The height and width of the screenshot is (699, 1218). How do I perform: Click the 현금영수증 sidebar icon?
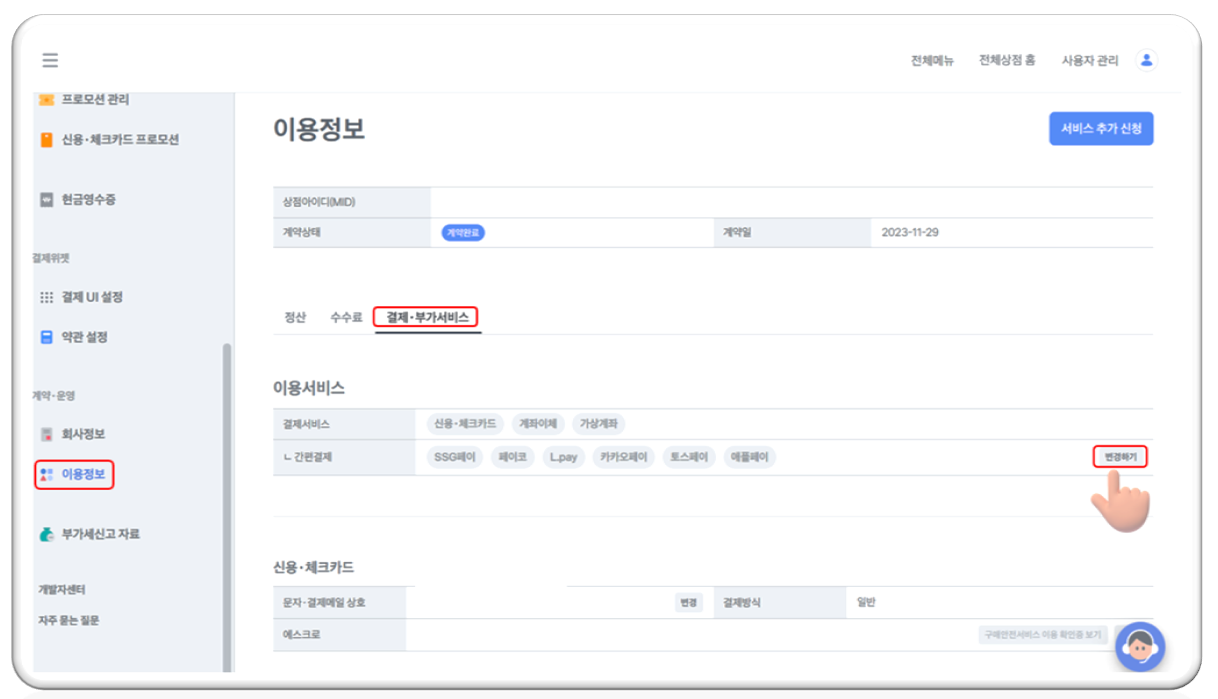46,200
